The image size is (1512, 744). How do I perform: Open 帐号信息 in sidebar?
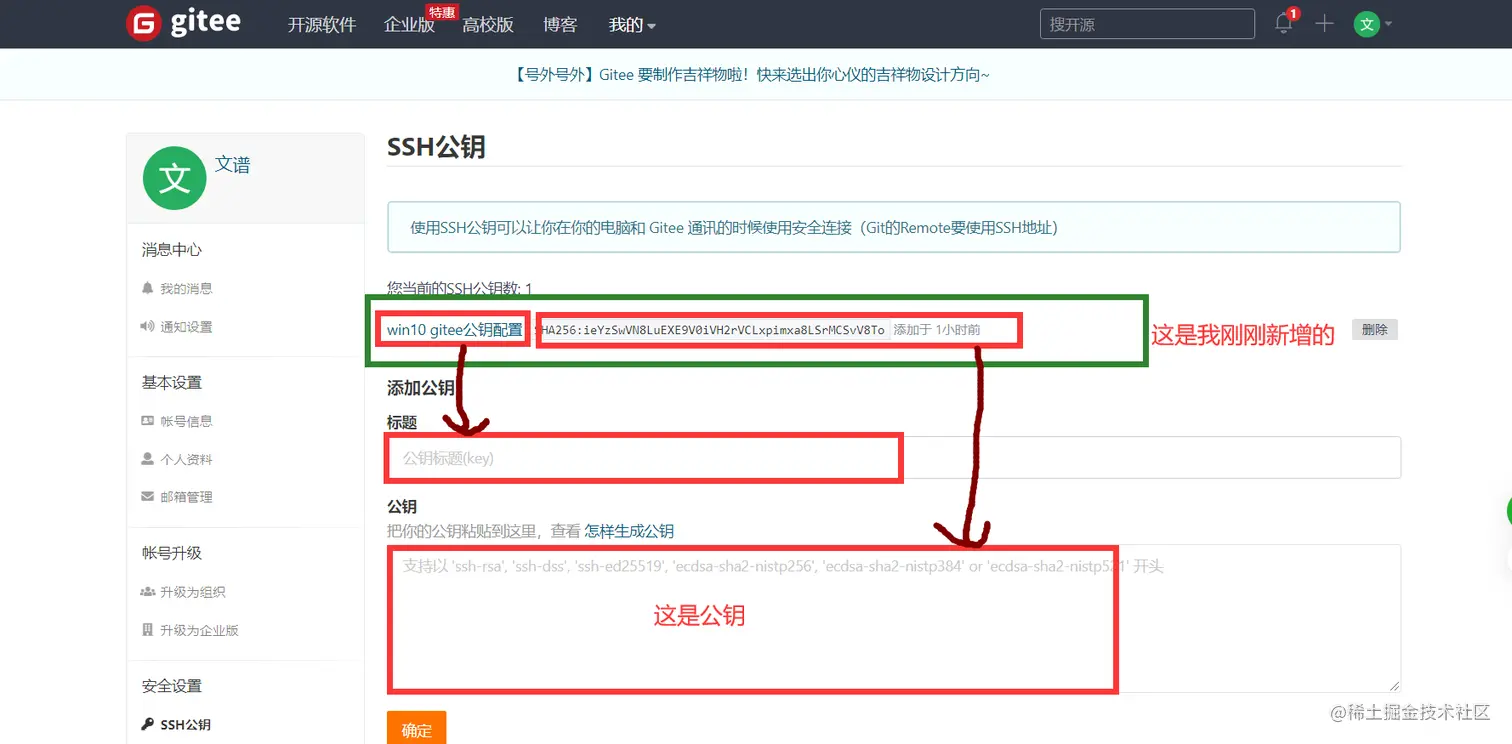tap(186, 421)
